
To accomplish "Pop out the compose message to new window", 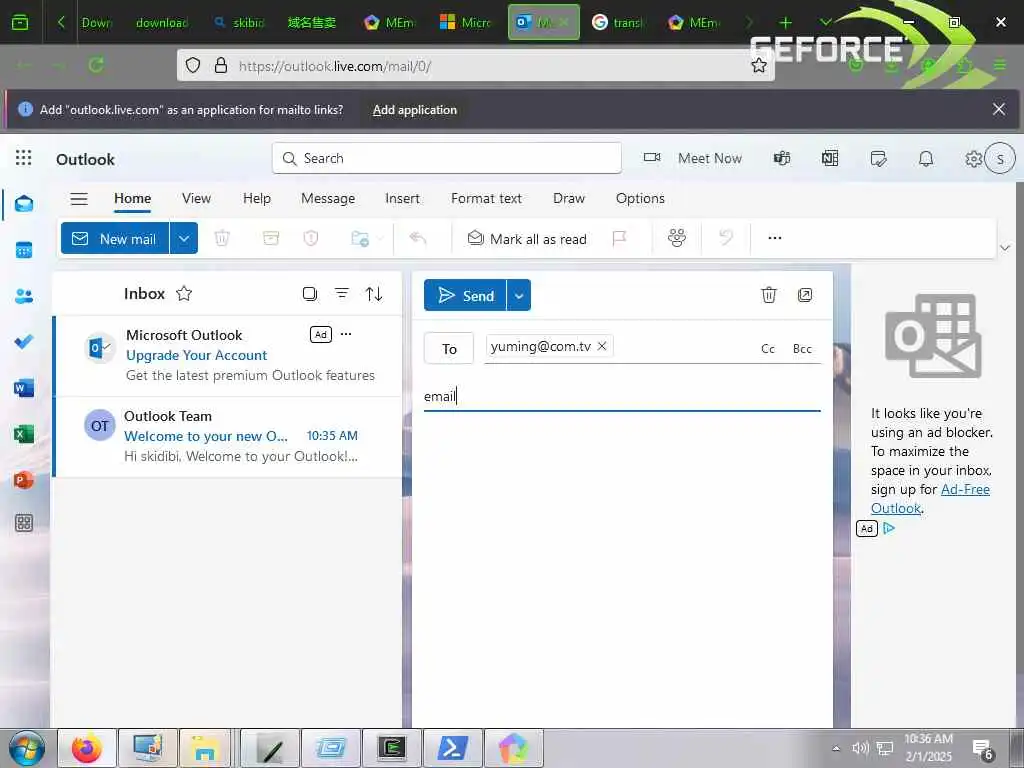I will pyautogui.click(x=805, y=295).
